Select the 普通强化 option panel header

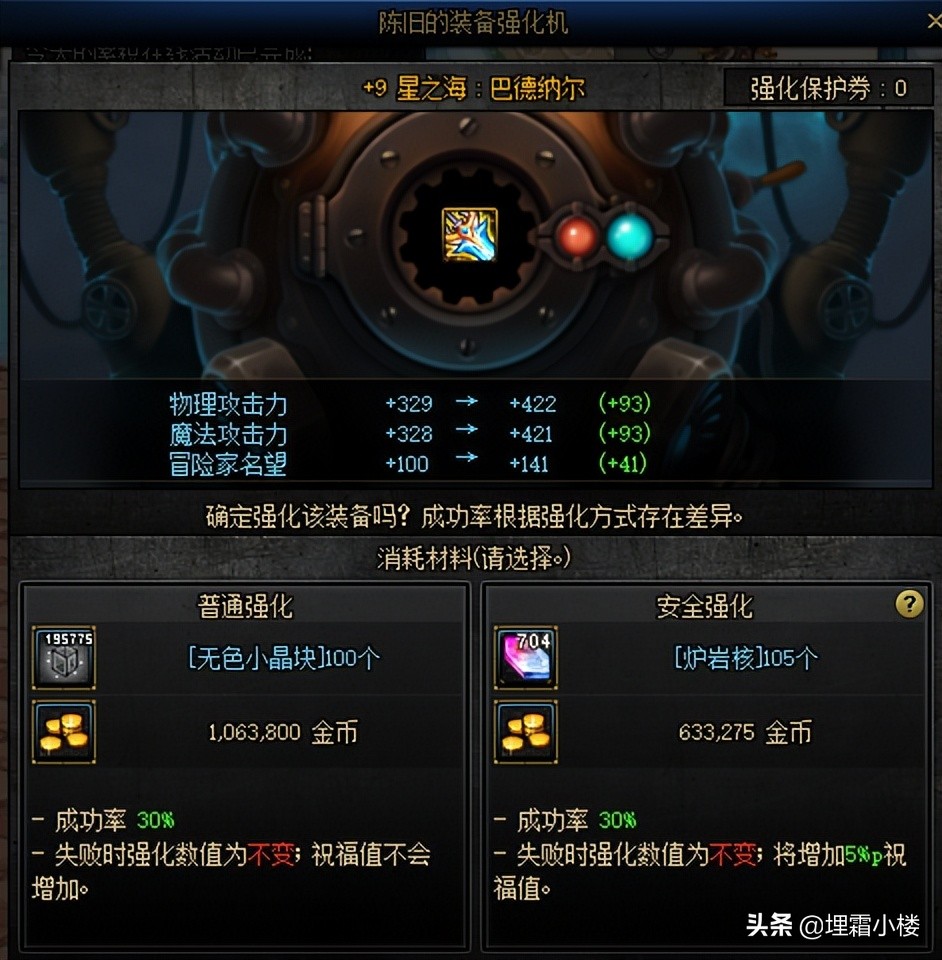pyautogui.click(x=245, y=606)
